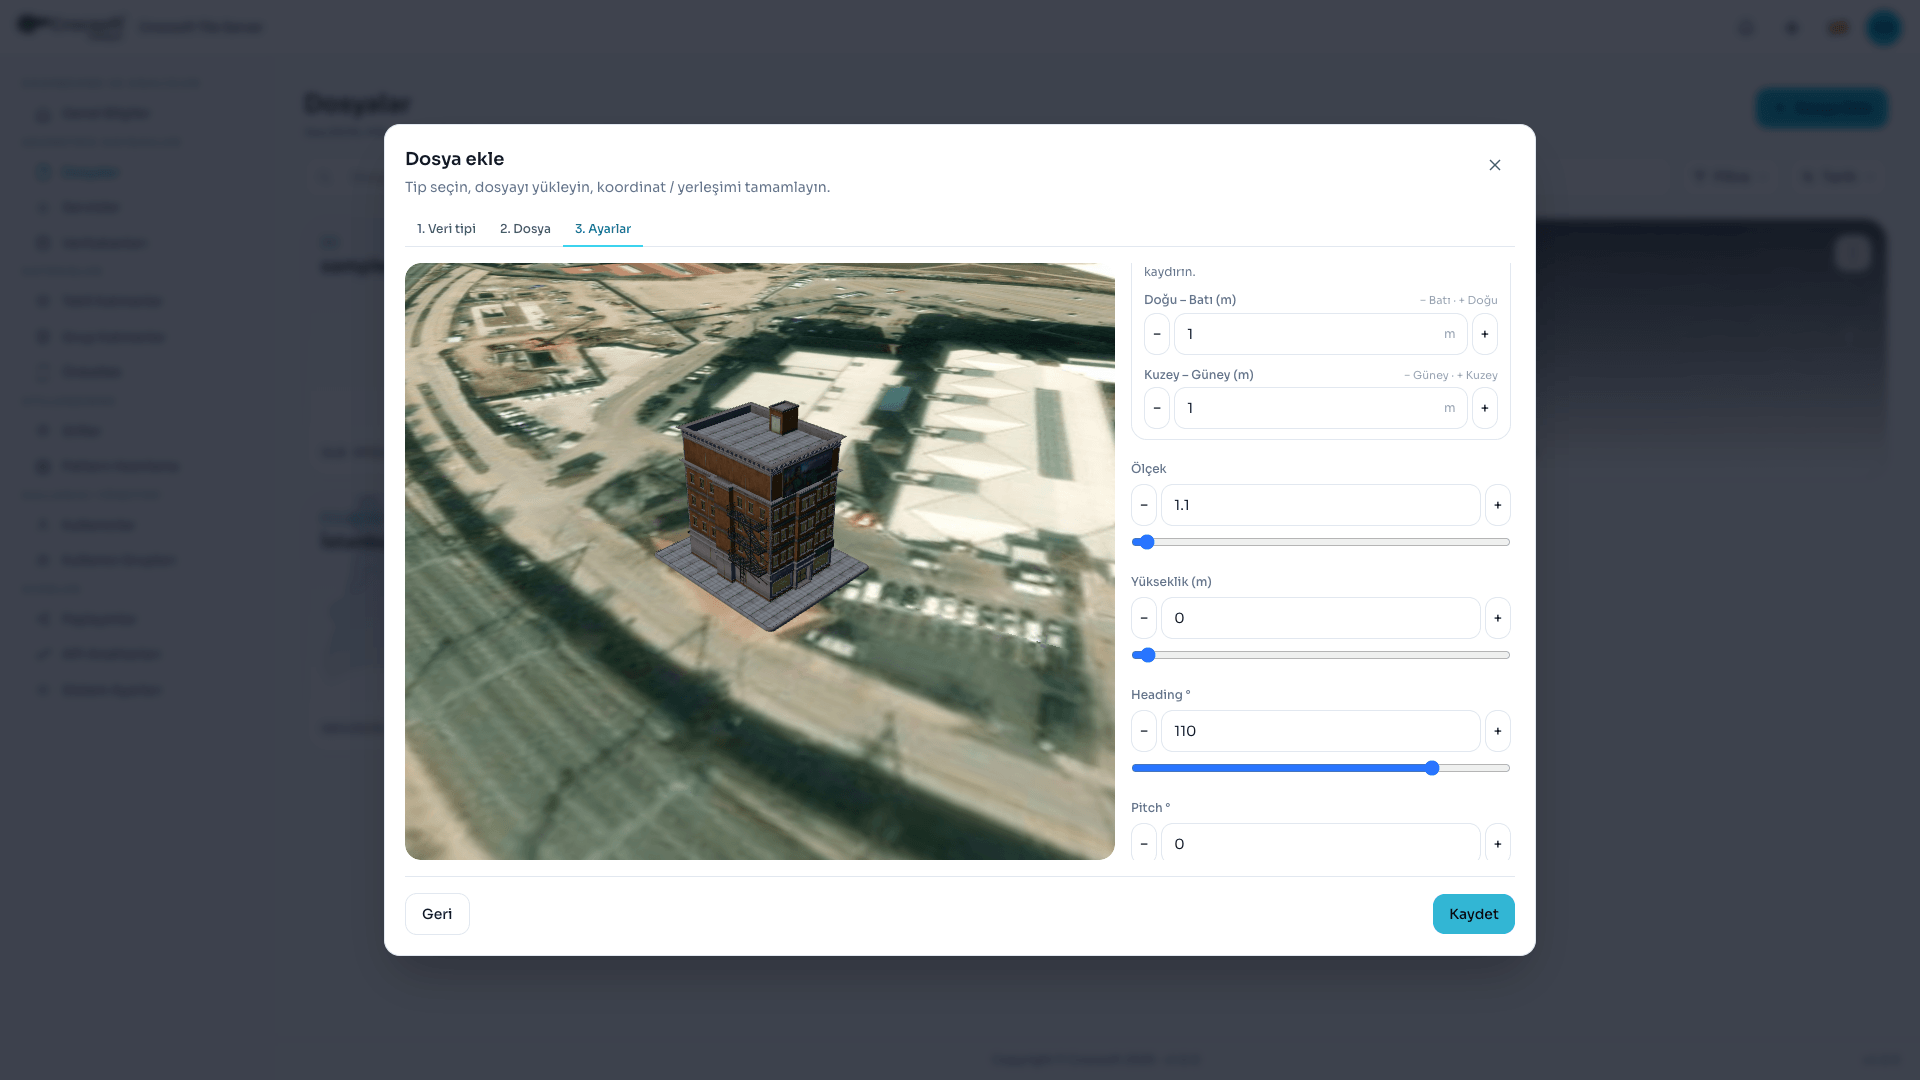This screenshot has width=1920, height=1080.
Task: Click the Yükseklik slider track
Action: pyautogui.click(x=1321, y=655)
